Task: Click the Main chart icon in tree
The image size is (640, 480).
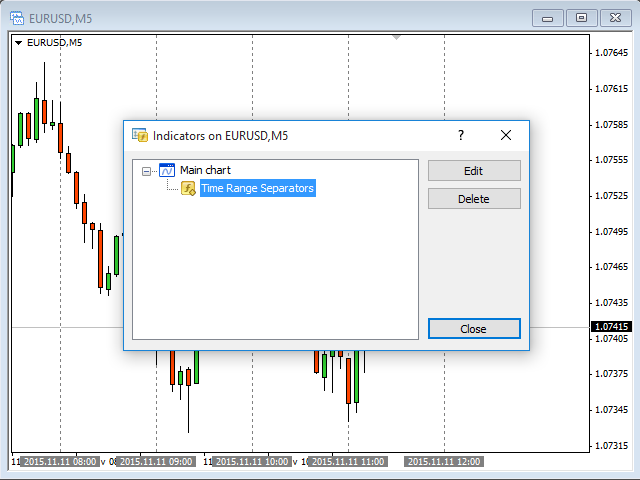Action: click(167, 170)
